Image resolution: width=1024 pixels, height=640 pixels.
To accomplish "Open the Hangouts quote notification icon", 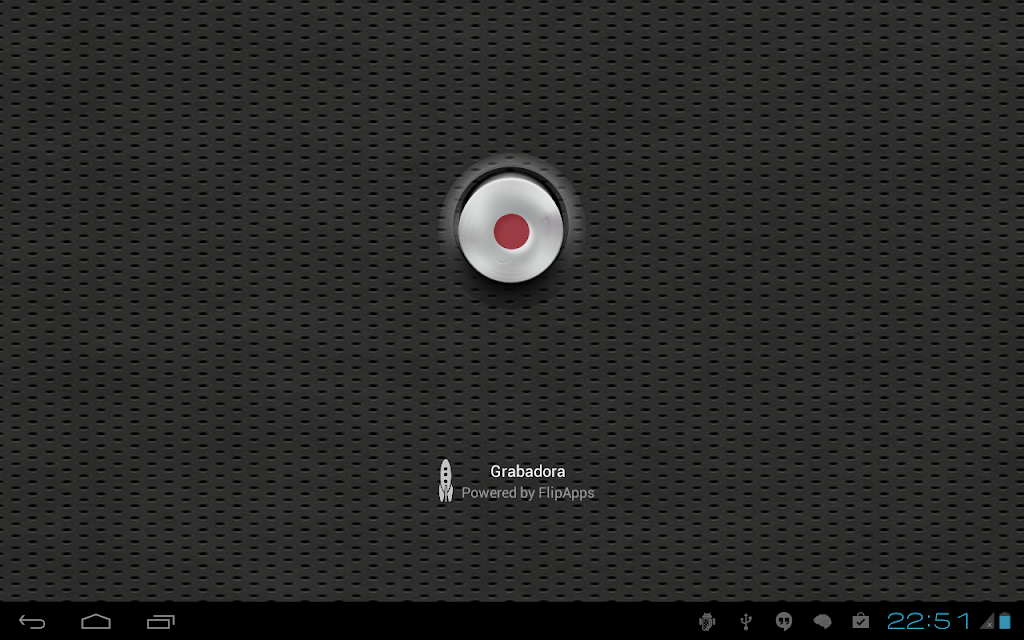I will pos(784,621).
